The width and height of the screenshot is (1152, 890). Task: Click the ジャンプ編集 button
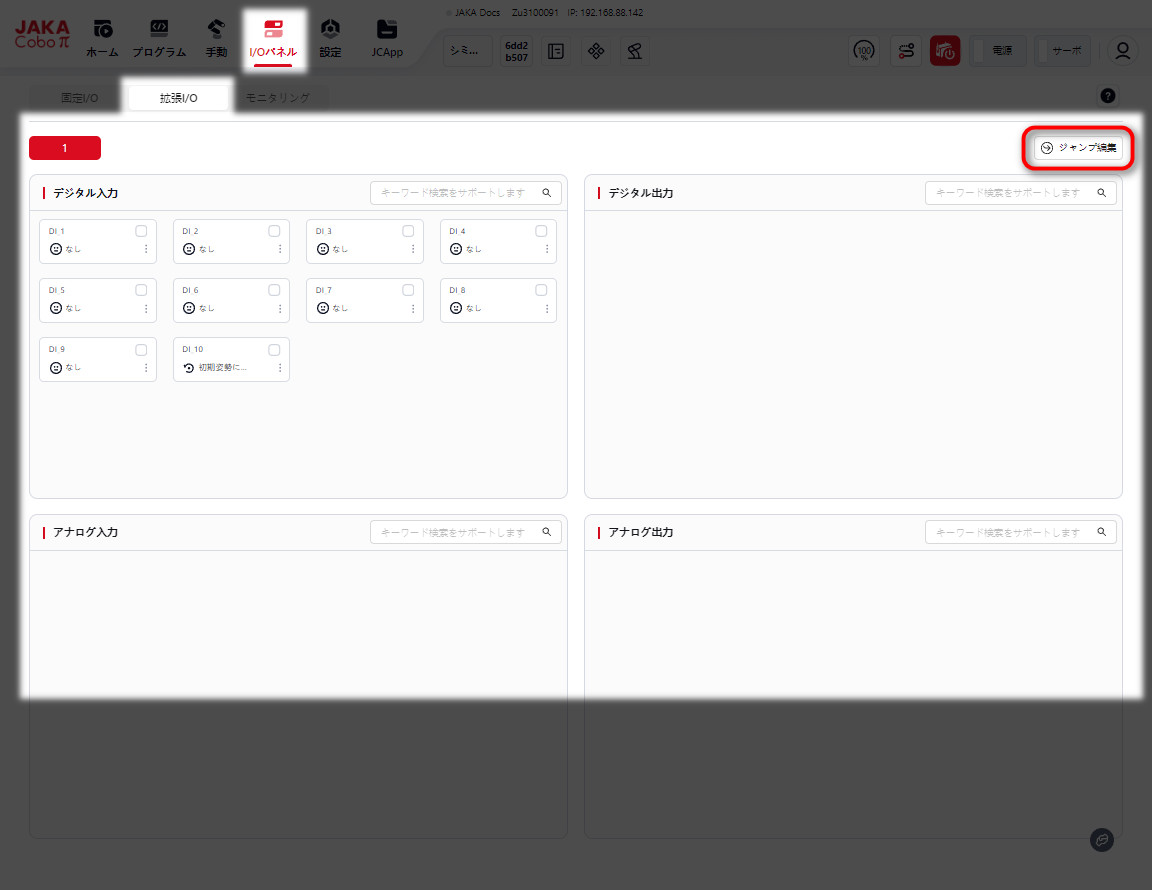click(1078, 148)
